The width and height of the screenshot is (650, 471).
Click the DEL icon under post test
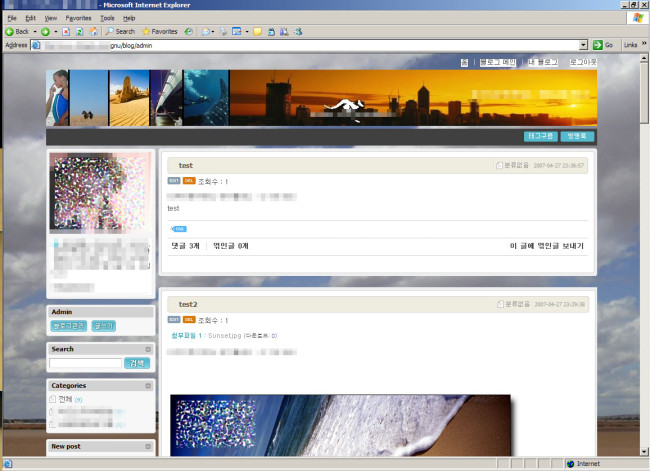189,181
